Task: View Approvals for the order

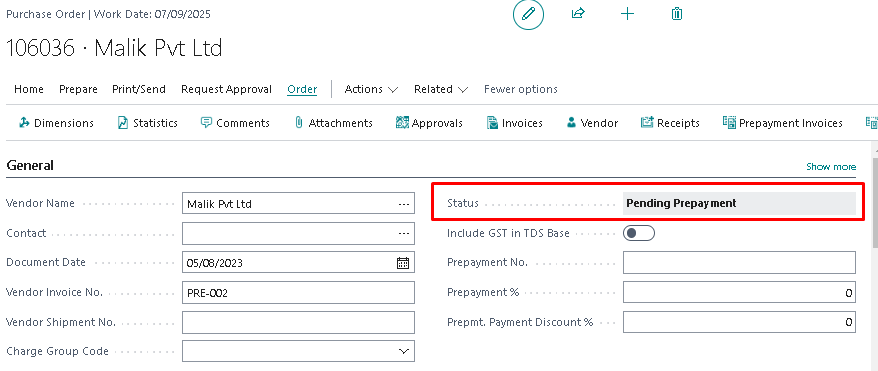Action: click(429, 123)
